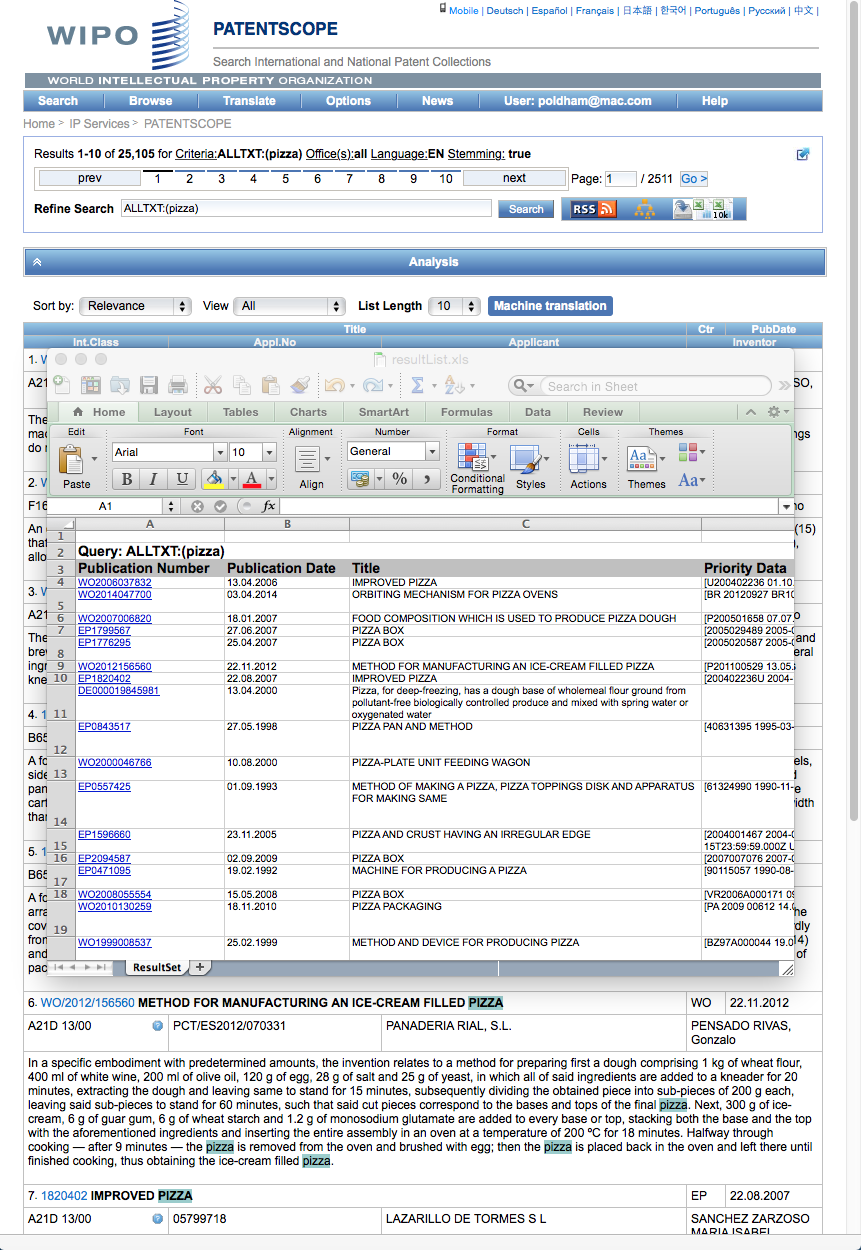Open WO2006037832 link in spreadsheet

point(115,582)
